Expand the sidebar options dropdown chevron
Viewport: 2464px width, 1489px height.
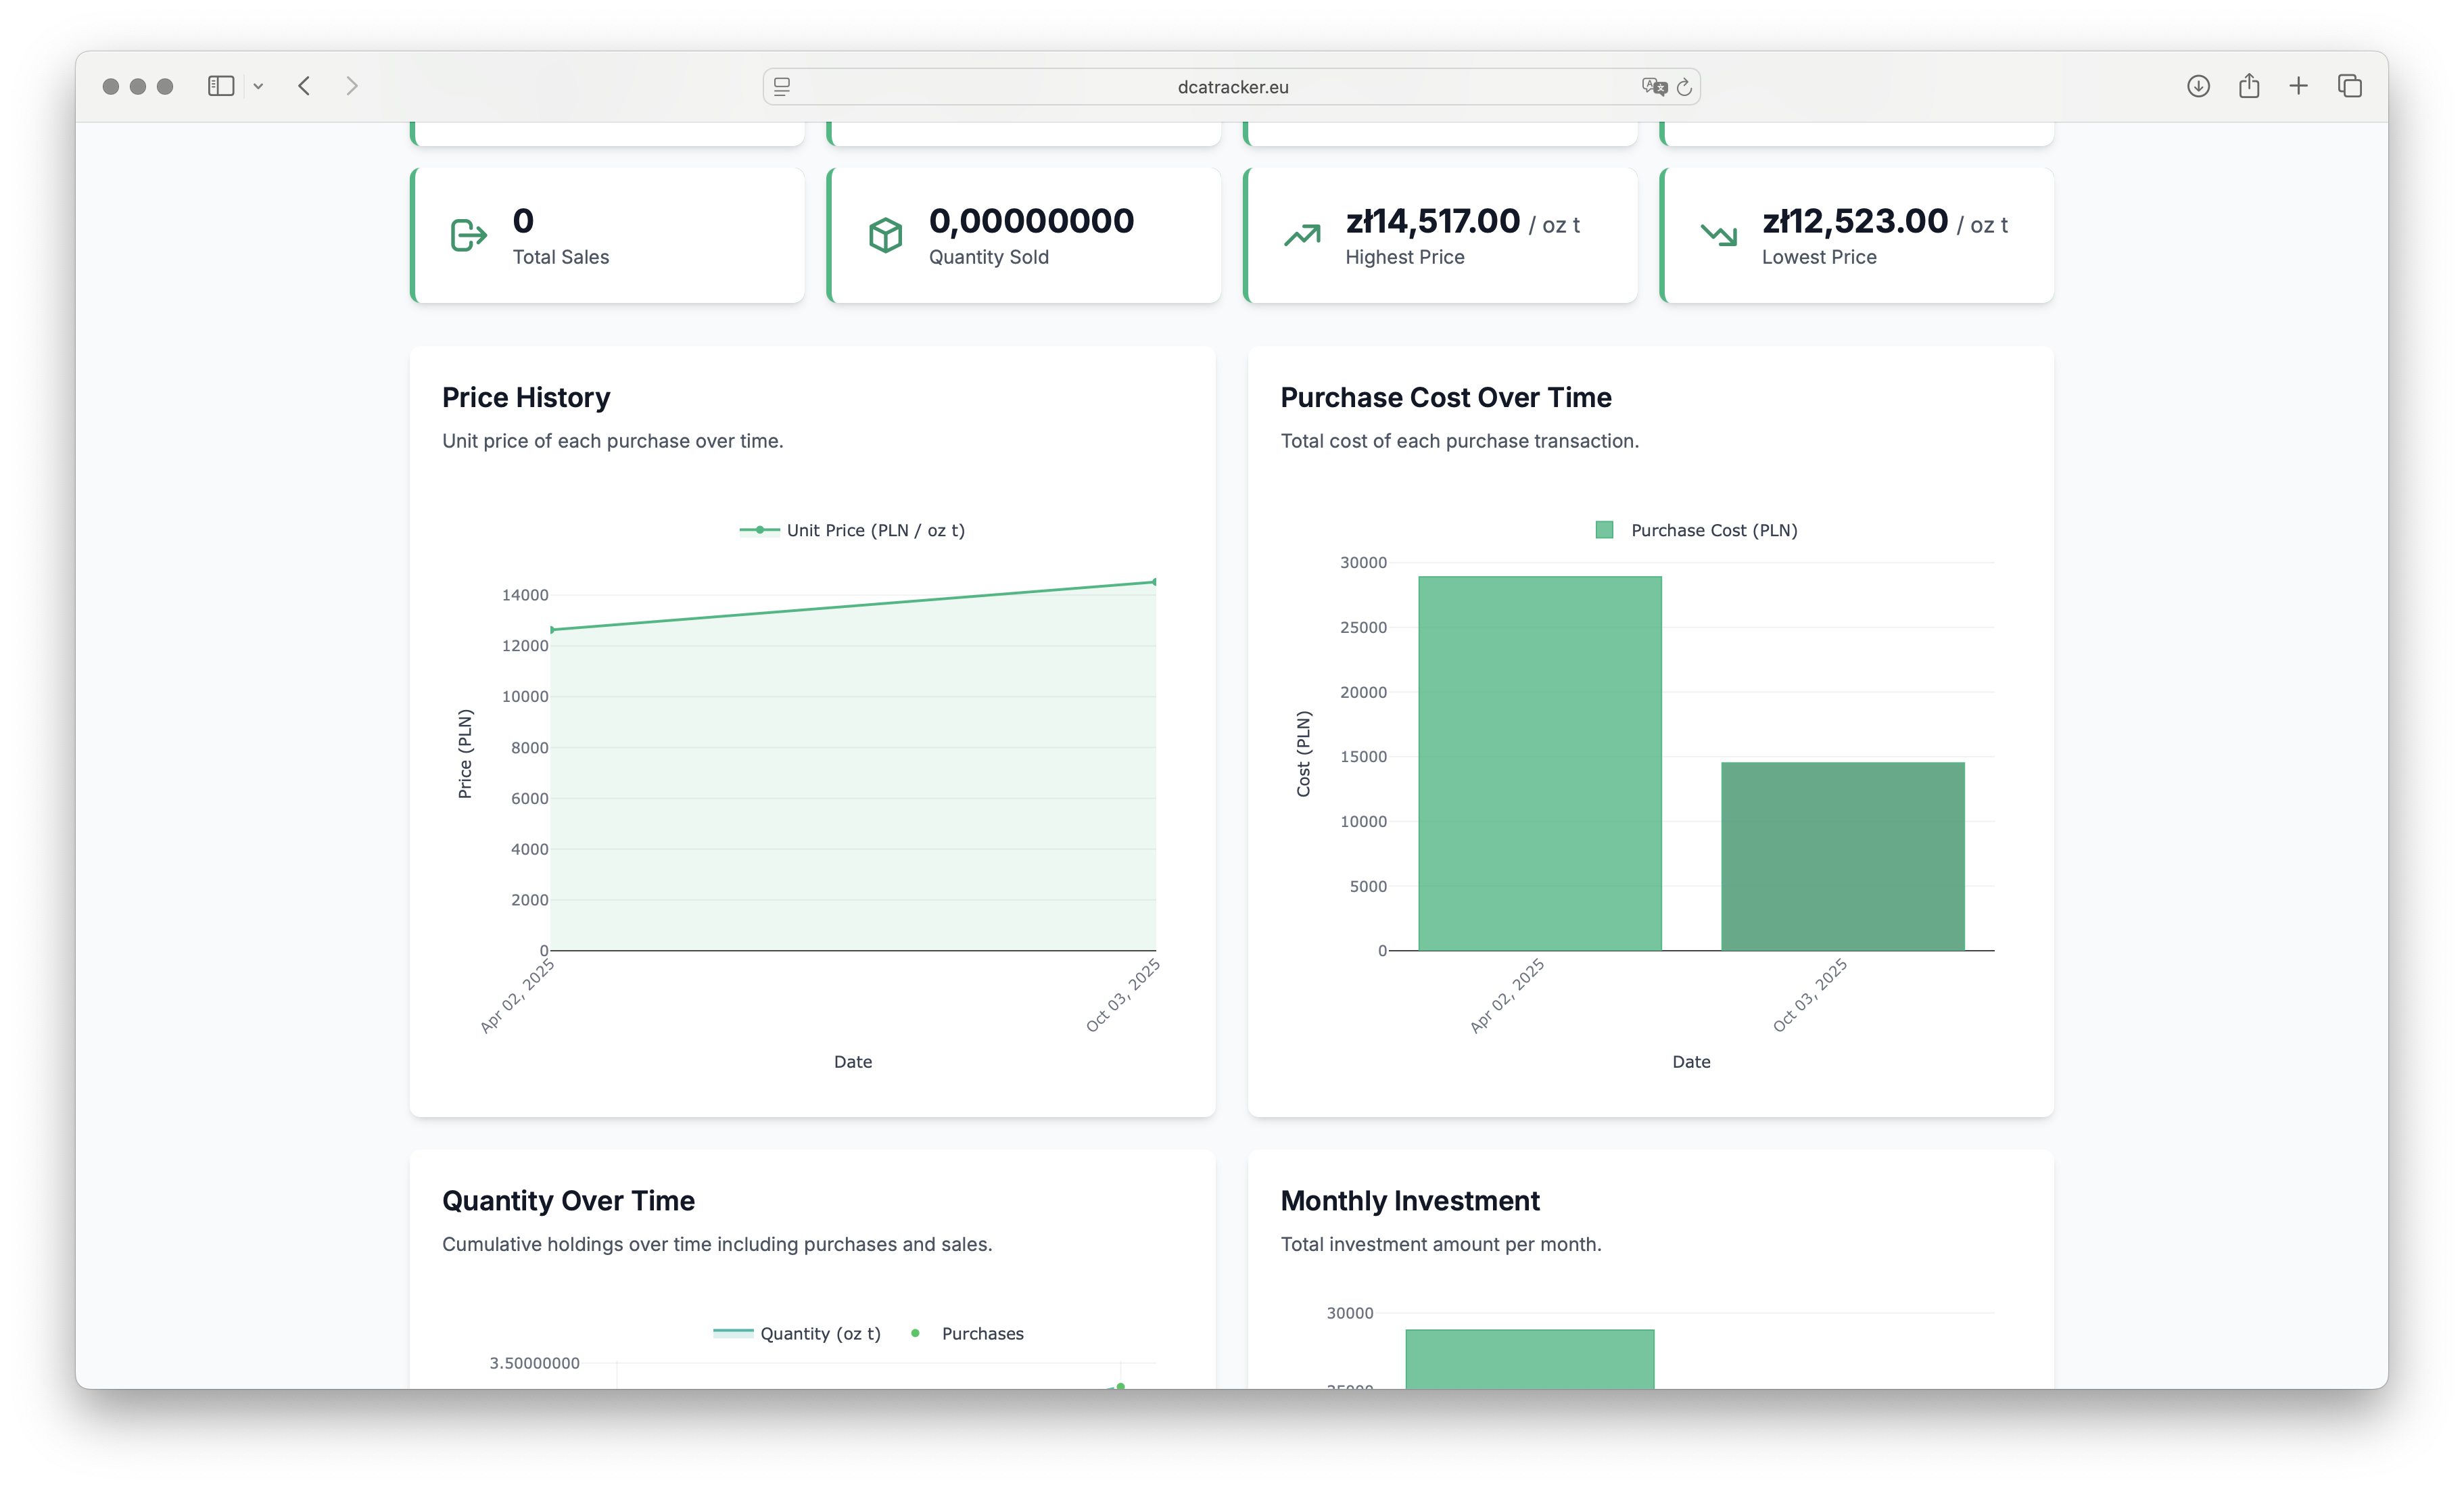click(258, 87)
